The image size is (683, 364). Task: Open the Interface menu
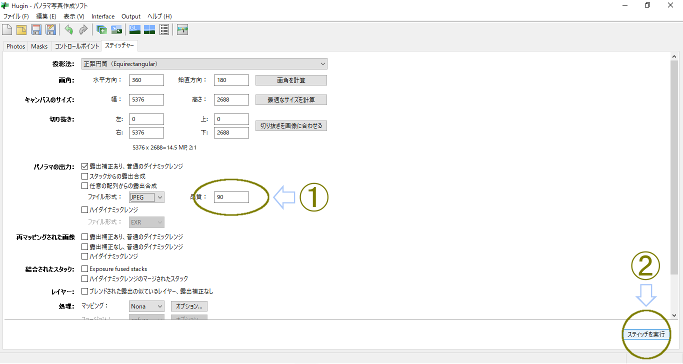point(103,17)
